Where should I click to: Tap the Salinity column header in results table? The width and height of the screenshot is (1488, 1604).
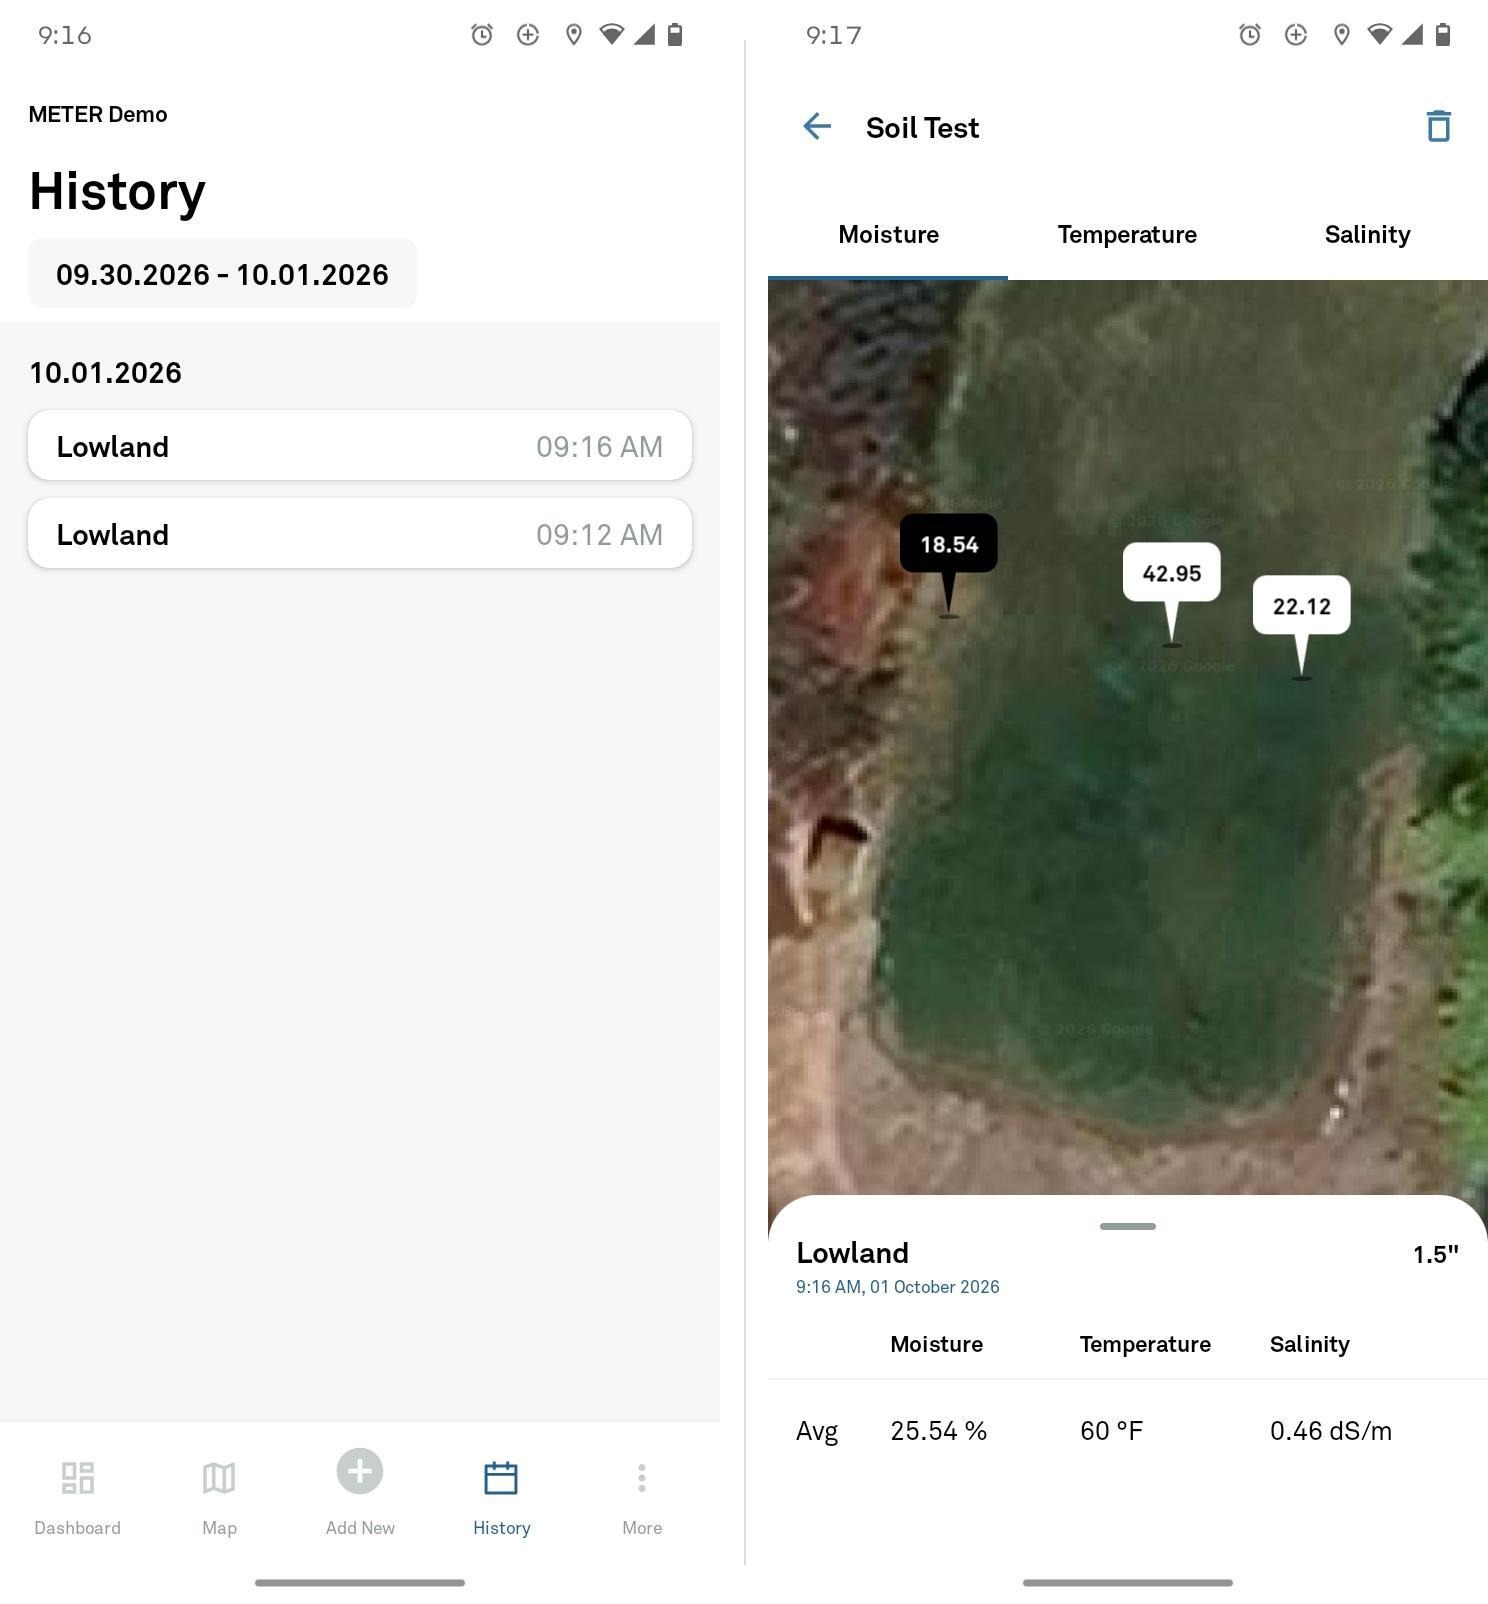coord(1310,1344)
